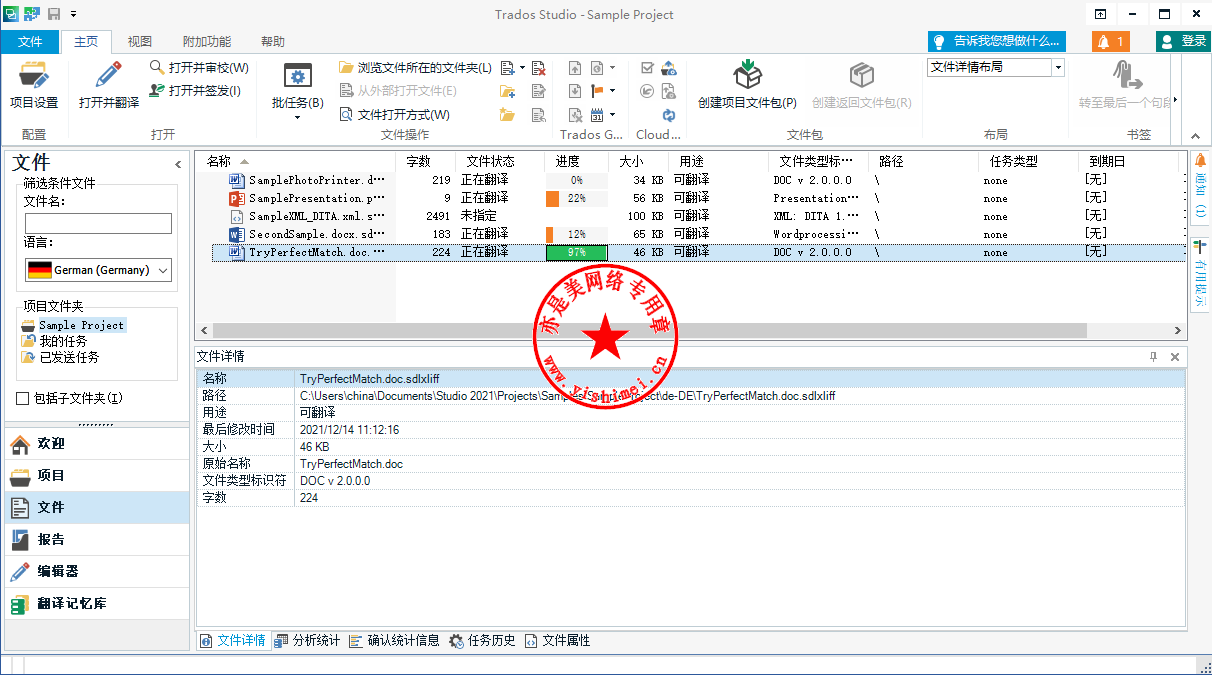Switch to the 视图 ribbon tab
The image size is (1212, 675).
click(x=140, y=42)
